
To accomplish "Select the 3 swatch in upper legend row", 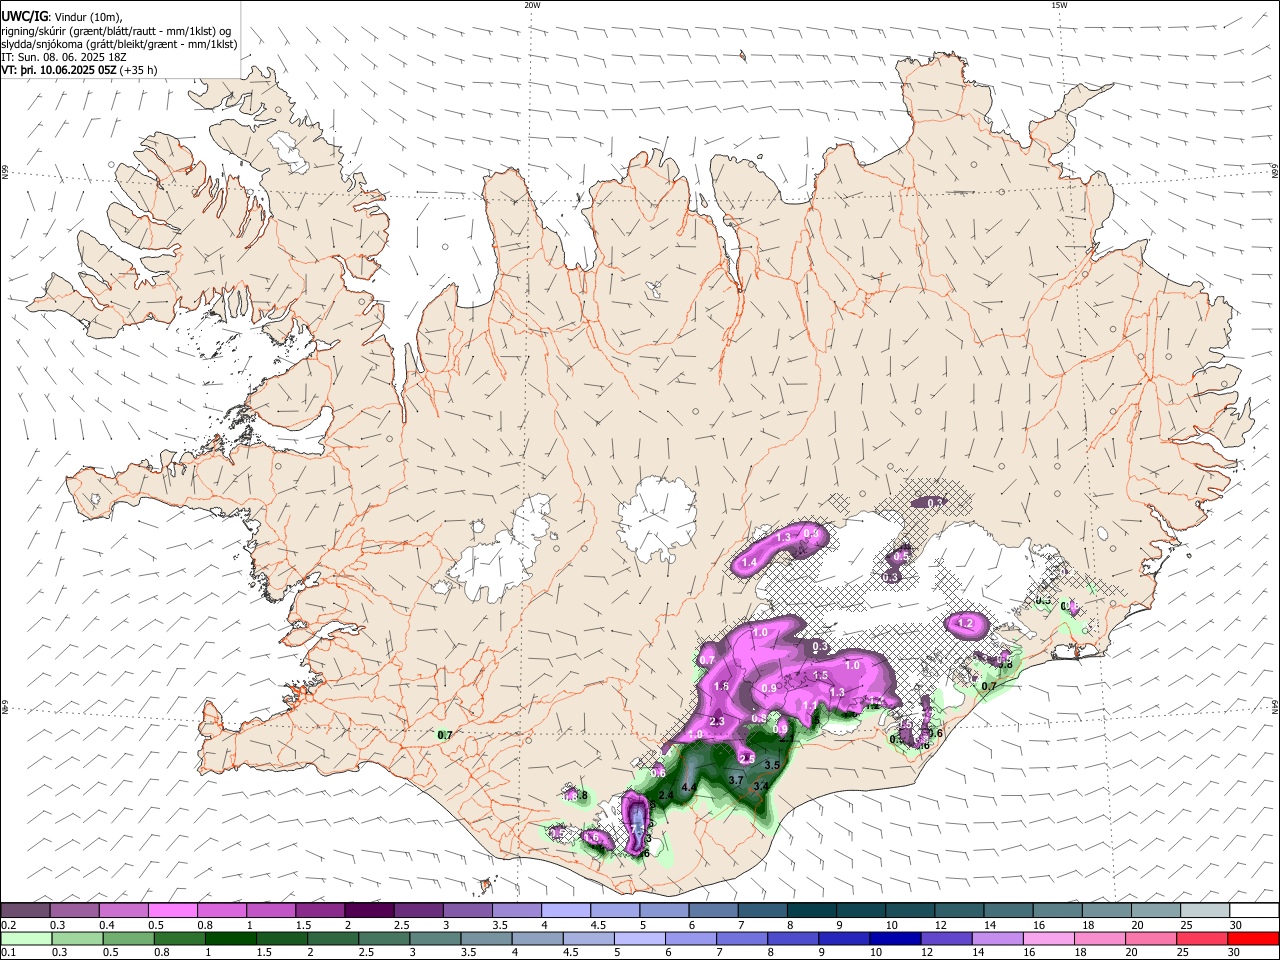I will pos(468,910).
